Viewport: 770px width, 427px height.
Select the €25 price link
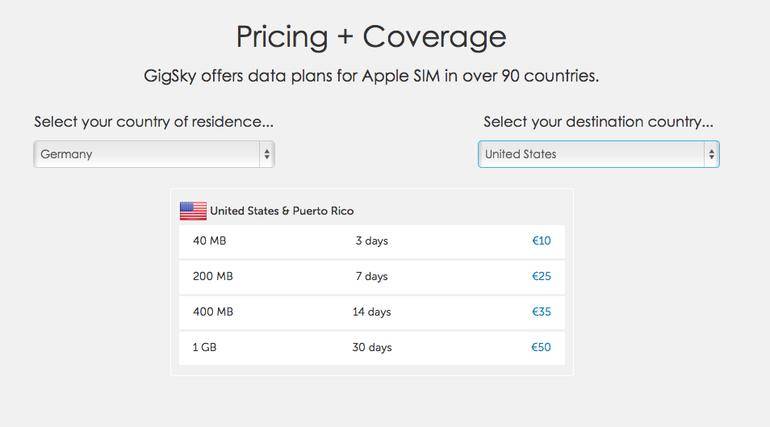coord(541,276)
